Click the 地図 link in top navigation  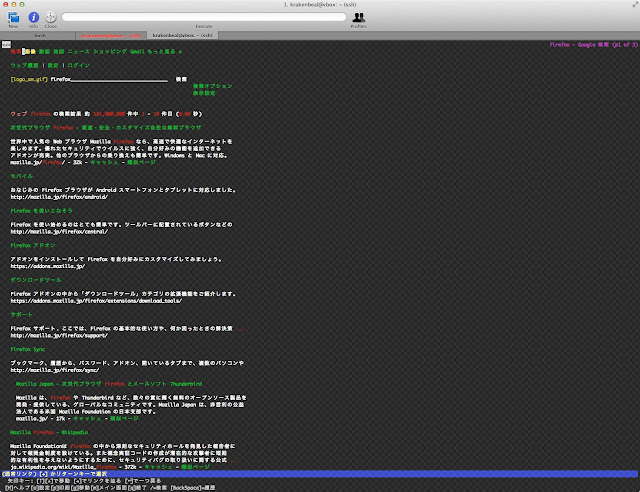(x=58, y=51)
